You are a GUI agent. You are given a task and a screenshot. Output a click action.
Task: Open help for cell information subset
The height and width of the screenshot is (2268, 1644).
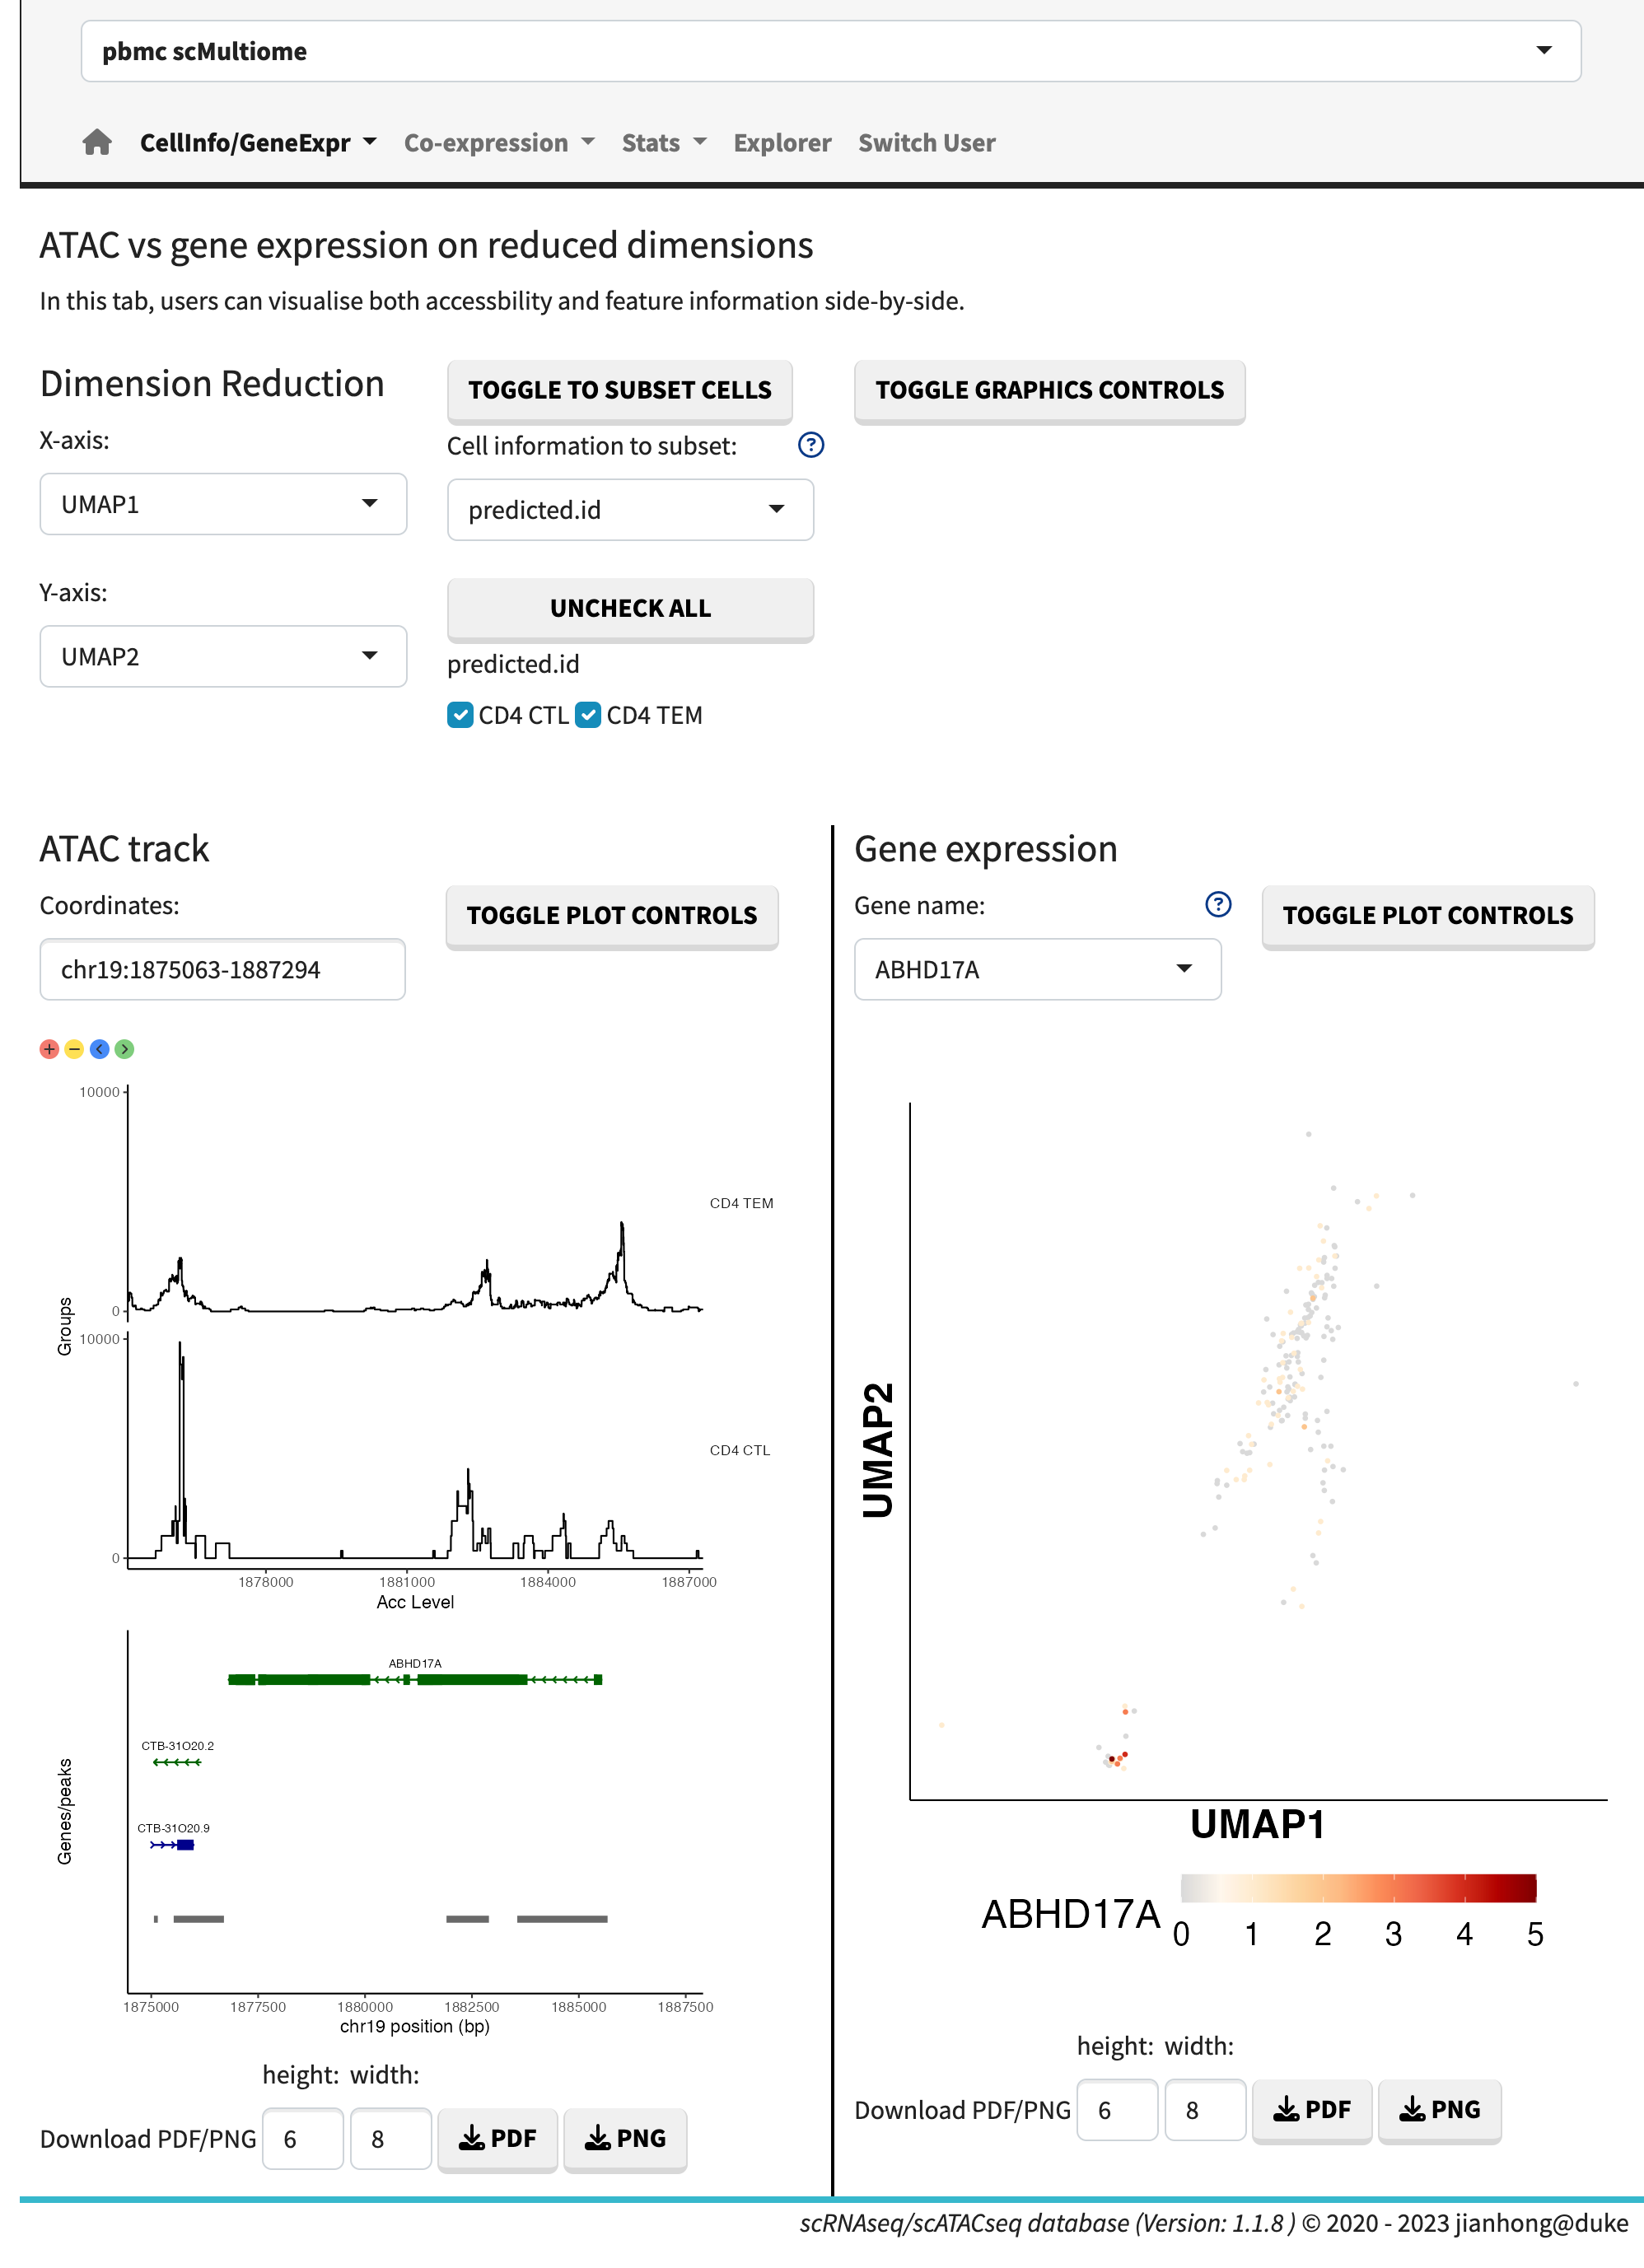[x=811, y=445]
